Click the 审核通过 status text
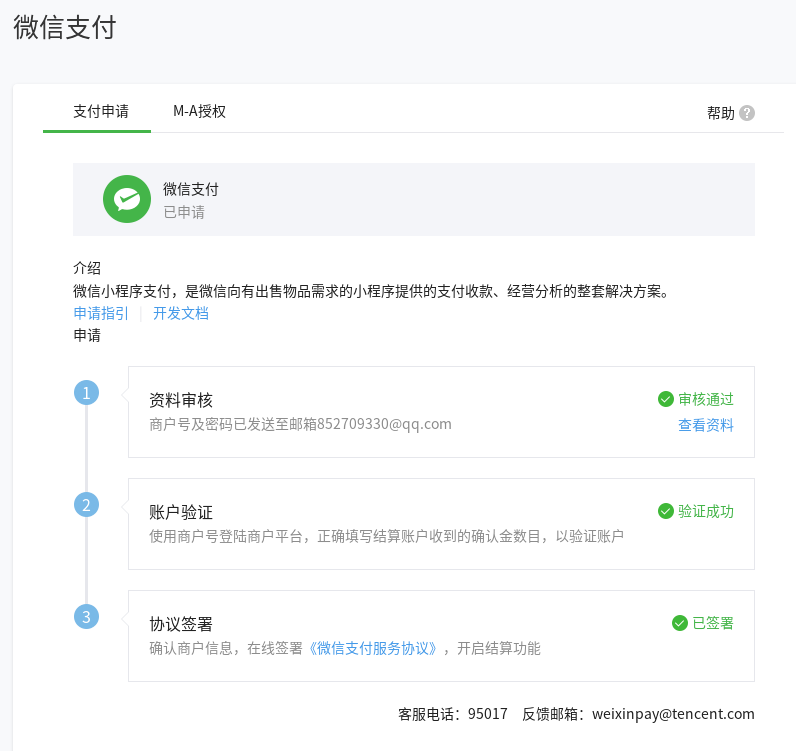The width and height of the screenshot is (796, 751). click(x=706, y=399)
